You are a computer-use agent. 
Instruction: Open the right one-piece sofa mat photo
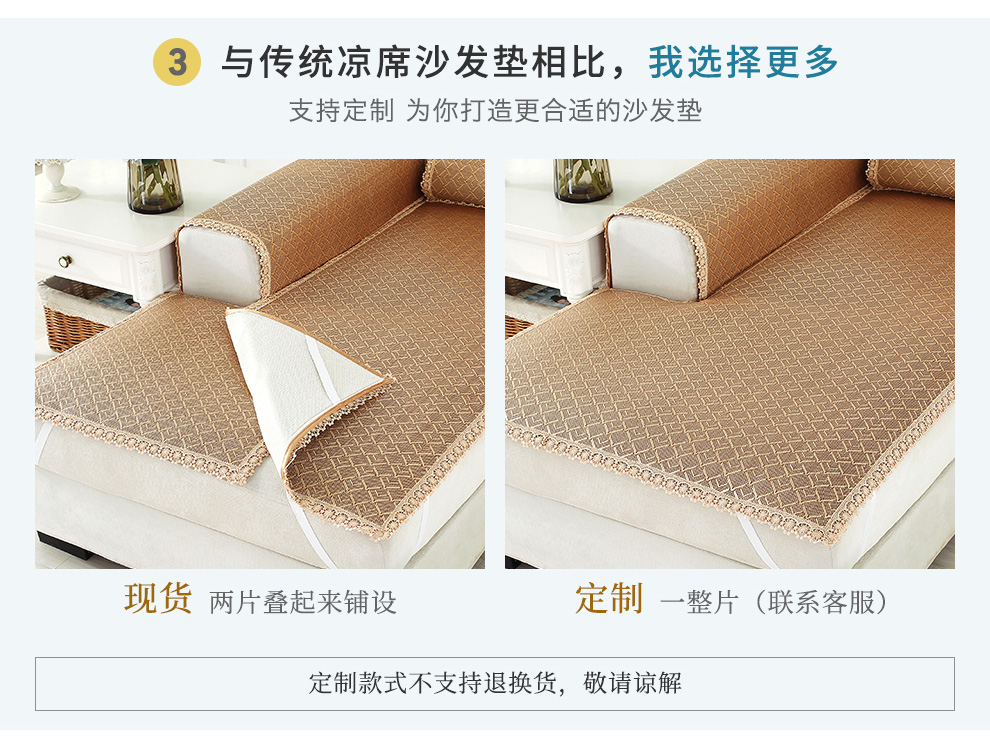729,364
